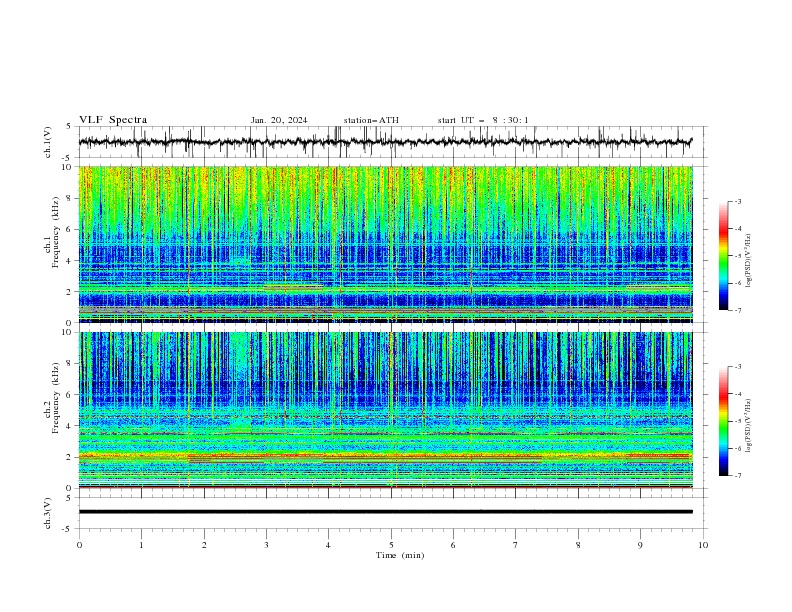This screenshot has height=612, width=792.
Task: Click time axis tick label "3" at the bottom
Action: 266,545
